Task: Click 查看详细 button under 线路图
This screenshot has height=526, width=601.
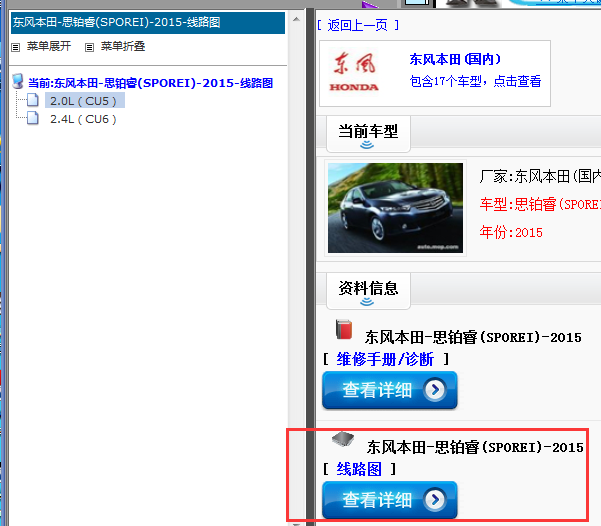Action: [x=390, y=500]
